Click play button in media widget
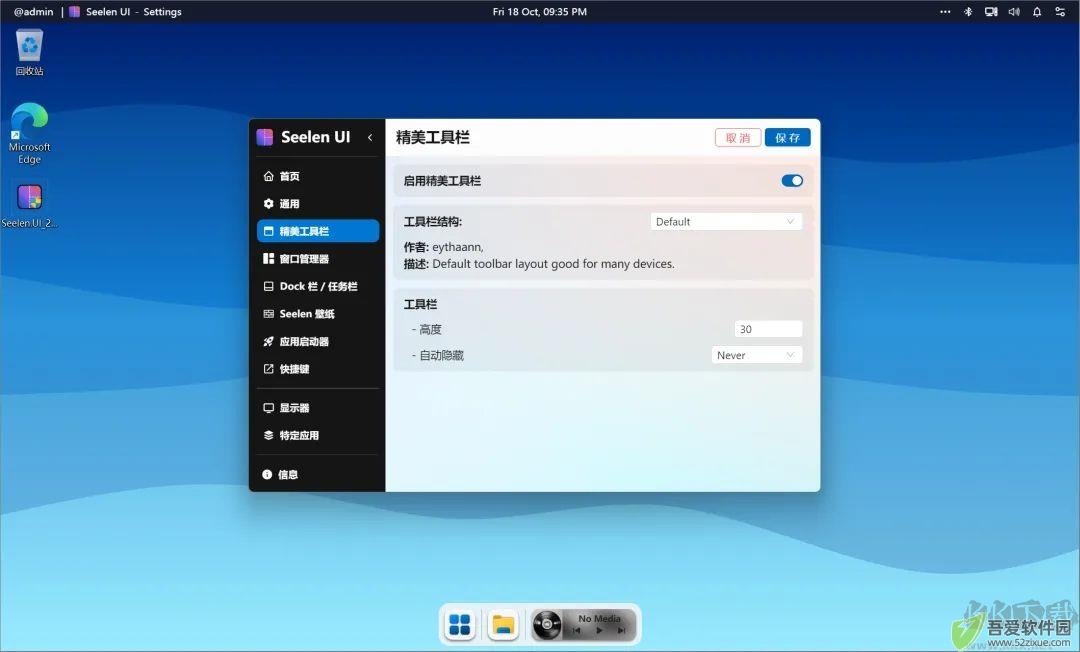 coord(599,631)
